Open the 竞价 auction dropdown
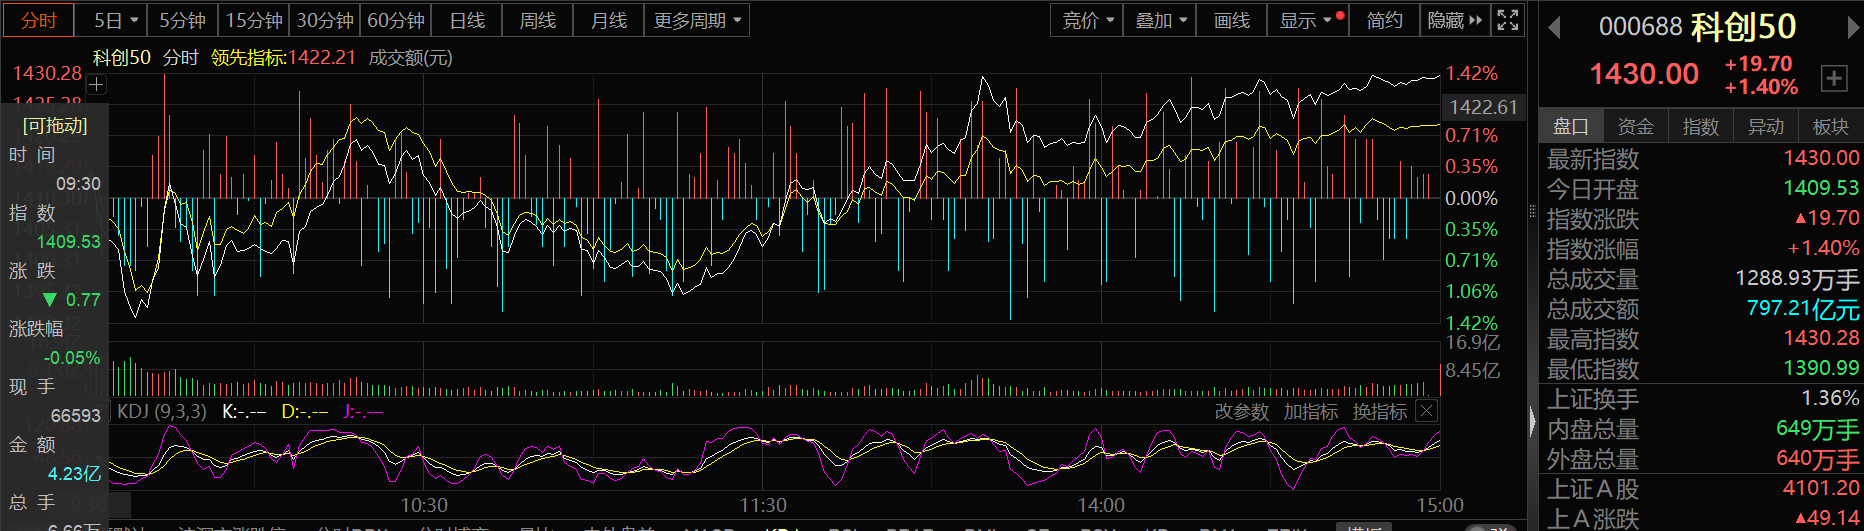This screenshot has height=531, width=1864. [1087, 20]
